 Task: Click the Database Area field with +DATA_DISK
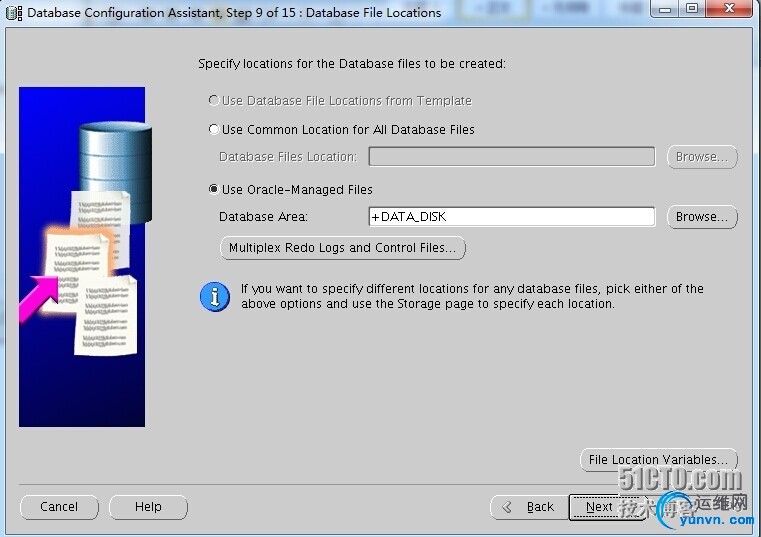512,217
